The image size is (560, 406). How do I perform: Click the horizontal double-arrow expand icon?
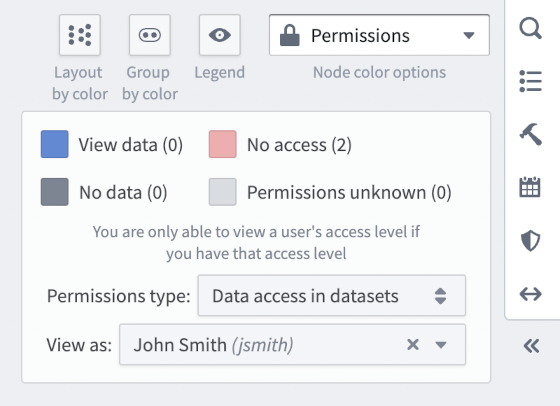[530, 294]
